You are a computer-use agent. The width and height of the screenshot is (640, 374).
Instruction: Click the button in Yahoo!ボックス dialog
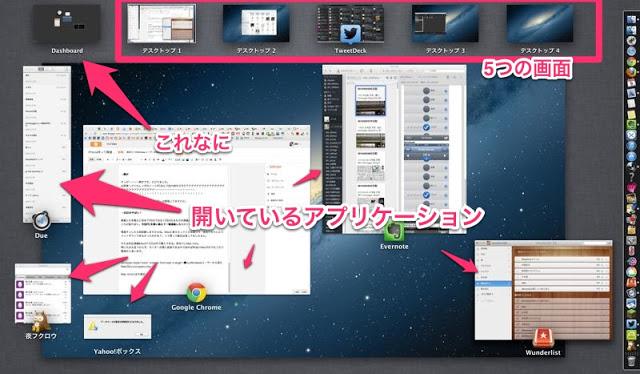coord(142,334)
